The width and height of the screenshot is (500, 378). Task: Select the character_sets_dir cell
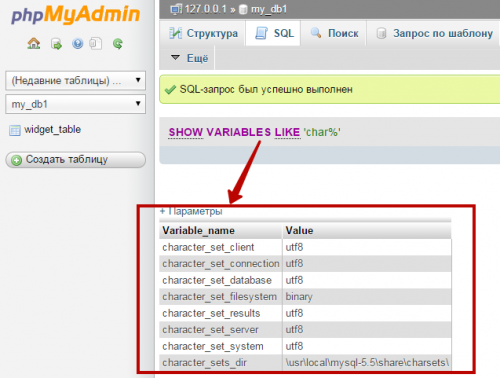[x=221, y=362]
